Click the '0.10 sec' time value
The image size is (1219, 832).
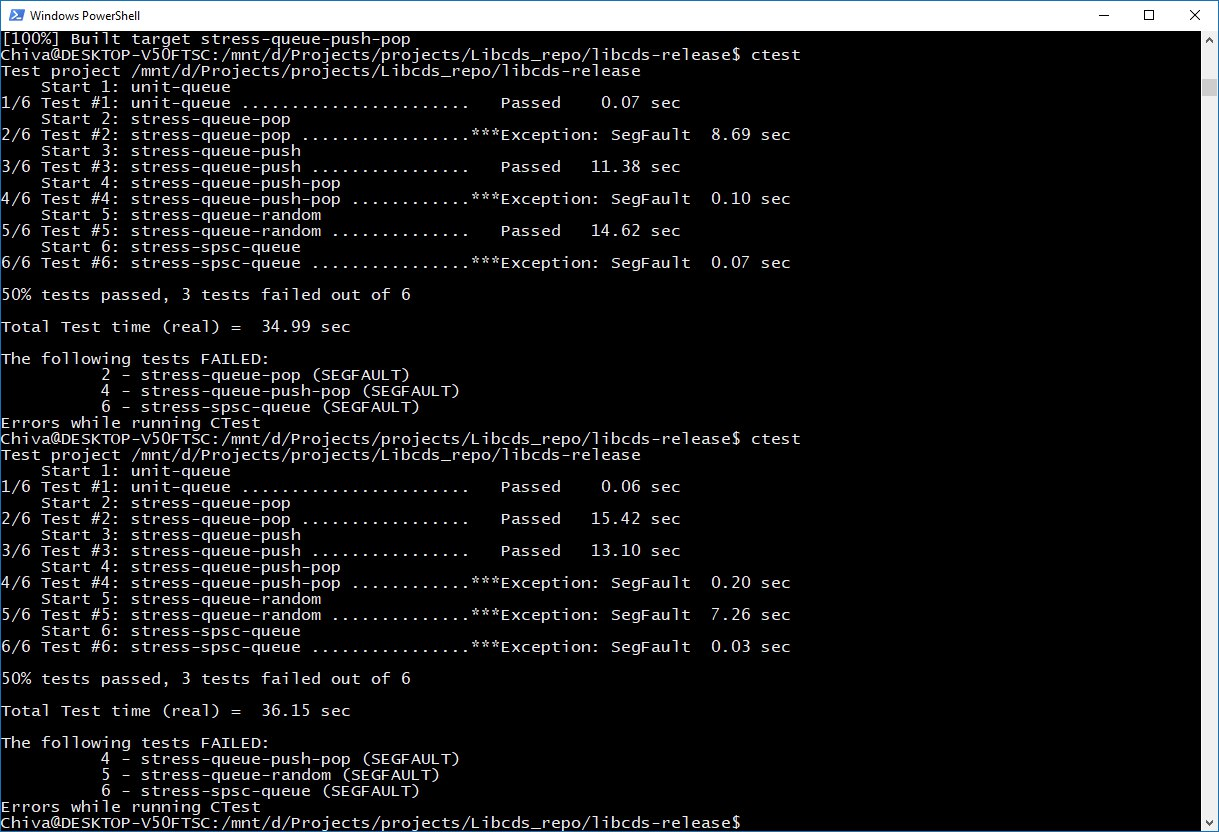[x=750, y=199]
